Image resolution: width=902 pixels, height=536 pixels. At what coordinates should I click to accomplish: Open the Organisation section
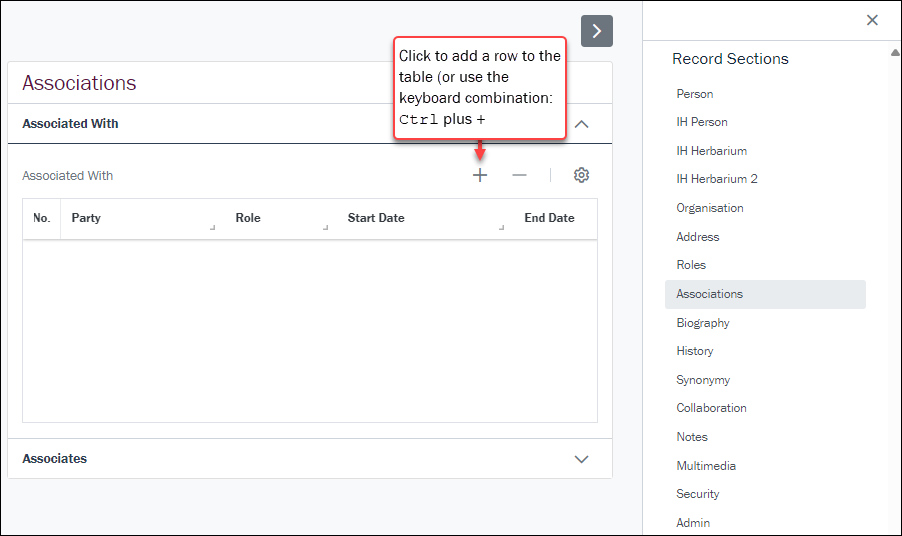pos(710,208)
